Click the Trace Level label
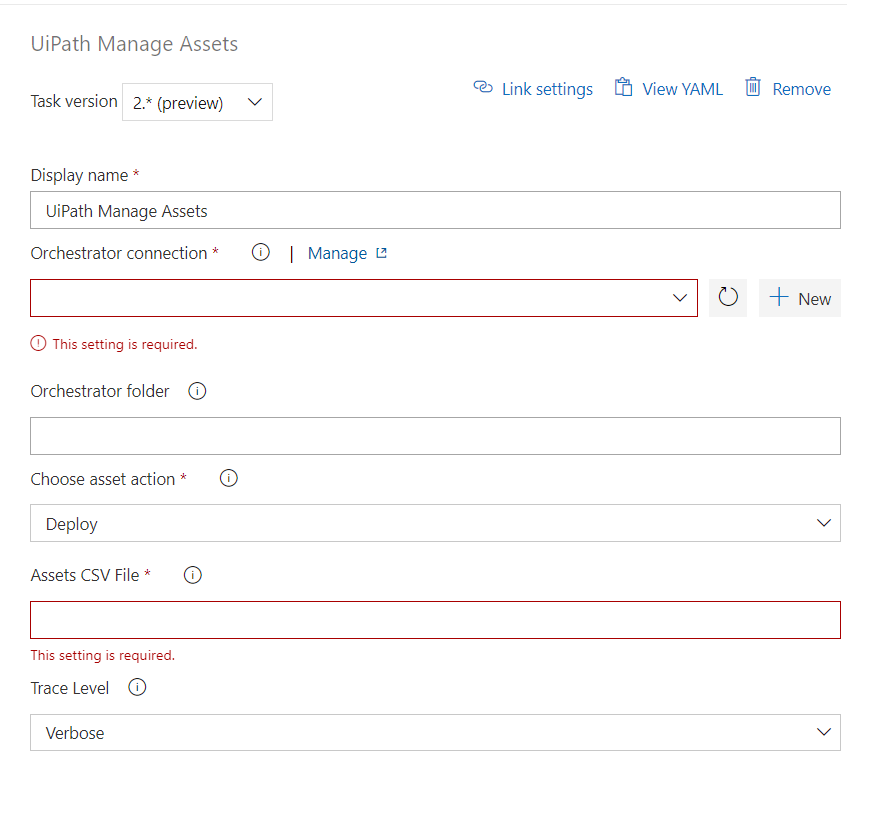 pos(70,688)
